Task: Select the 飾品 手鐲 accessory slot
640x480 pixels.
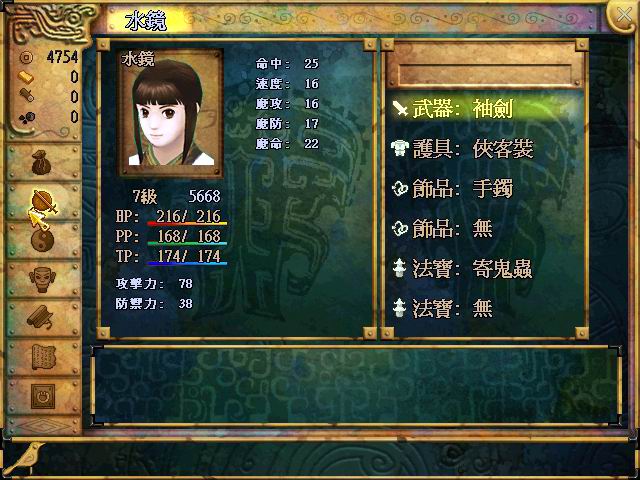Action: [x=486, y=189]
